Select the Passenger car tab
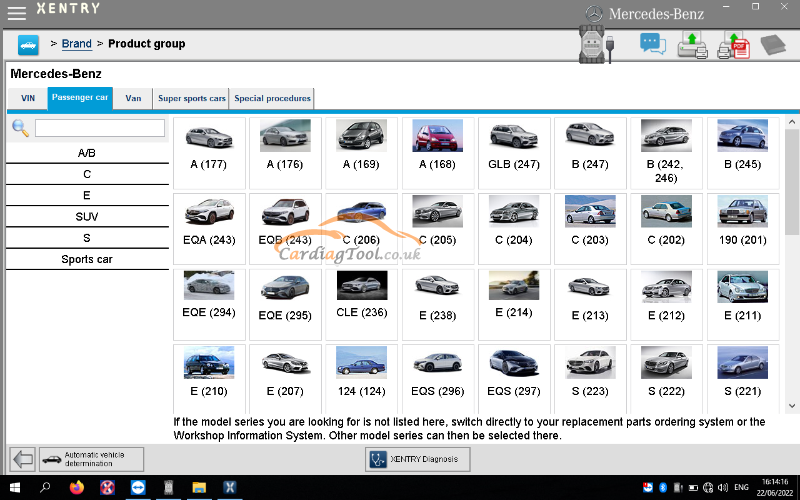The image size is (800, 500). [80, 98]
